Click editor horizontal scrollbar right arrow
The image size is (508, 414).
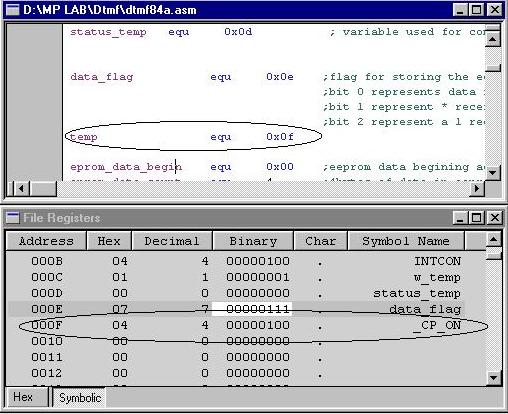[477, 189]
